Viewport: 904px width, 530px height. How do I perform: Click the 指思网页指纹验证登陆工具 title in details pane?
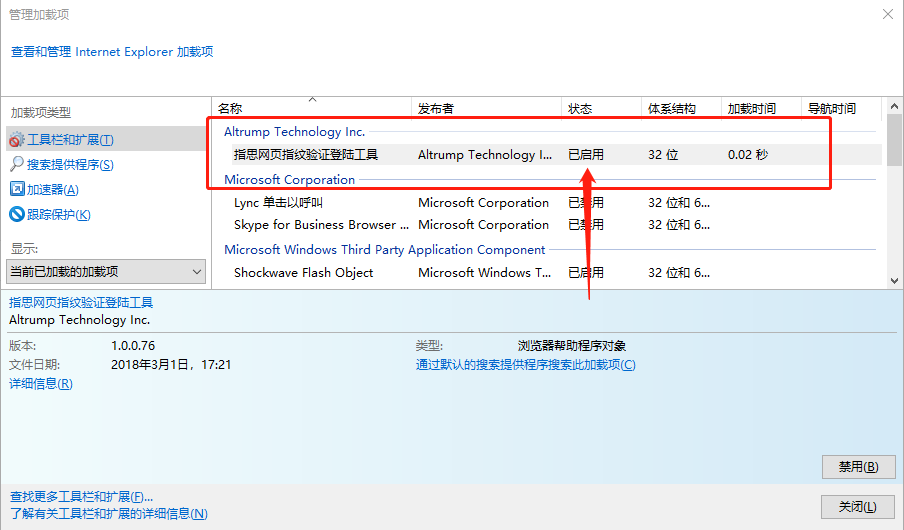tap(81, 302)
